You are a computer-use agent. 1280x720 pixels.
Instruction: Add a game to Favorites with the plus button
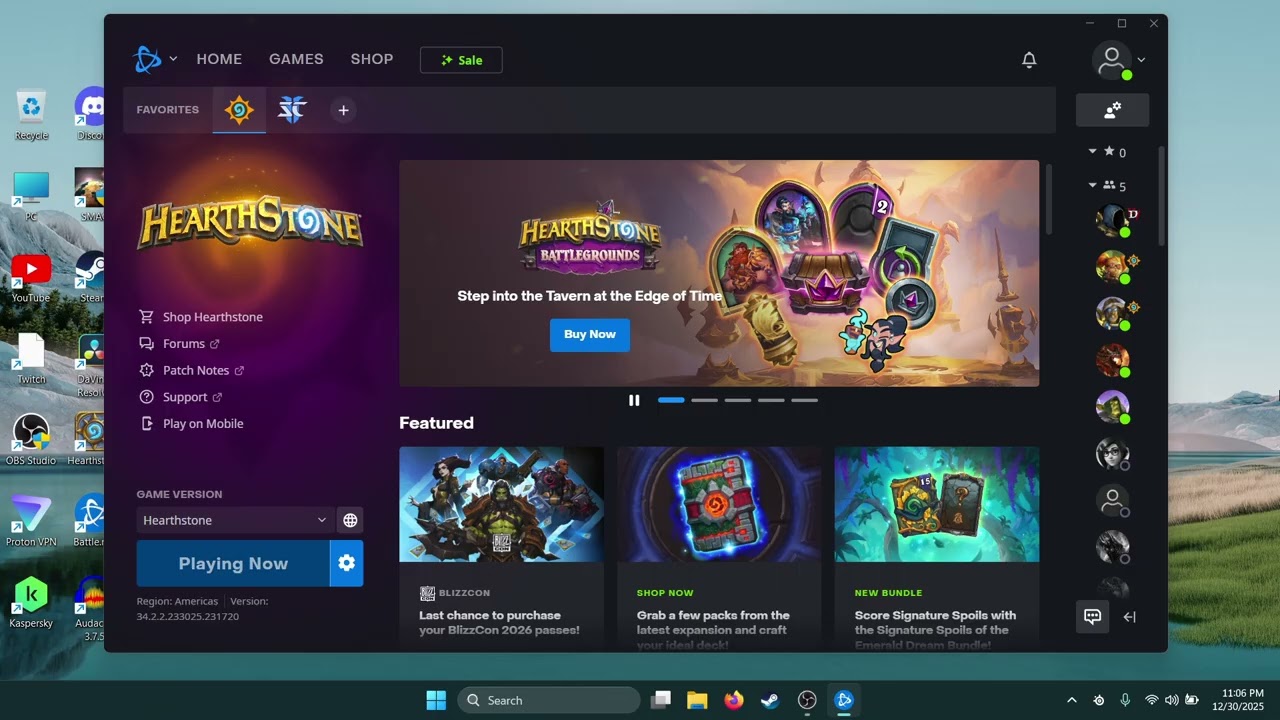(343, 110)
